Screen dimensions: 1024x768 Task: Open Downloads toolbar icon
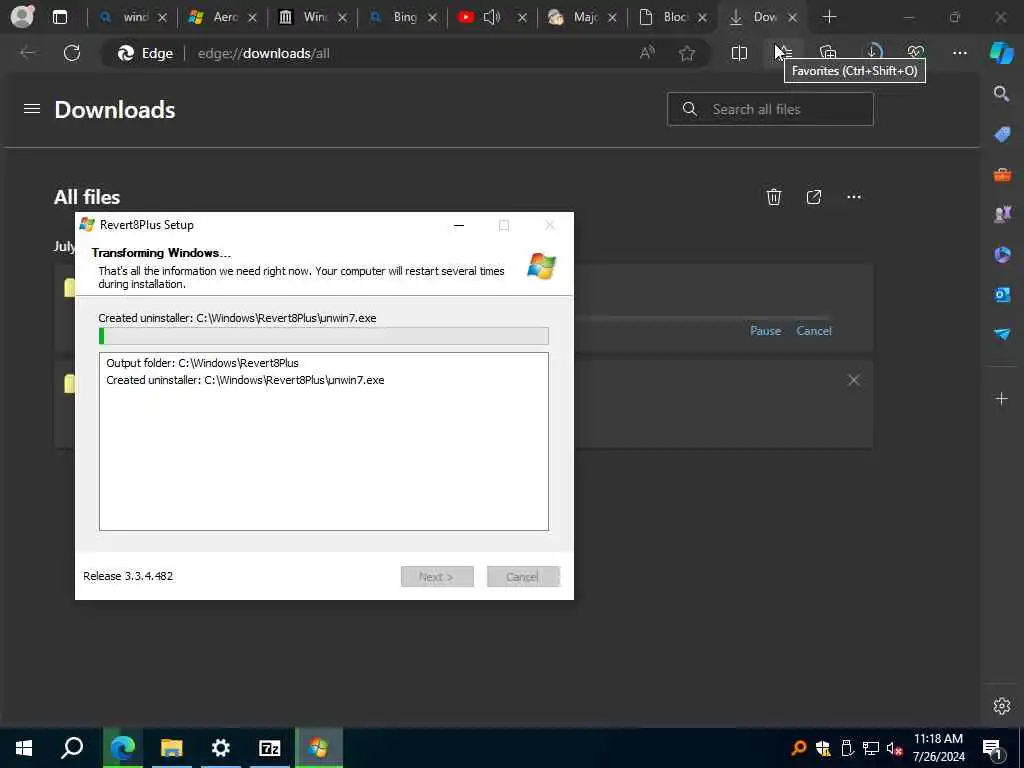(873, 53)
